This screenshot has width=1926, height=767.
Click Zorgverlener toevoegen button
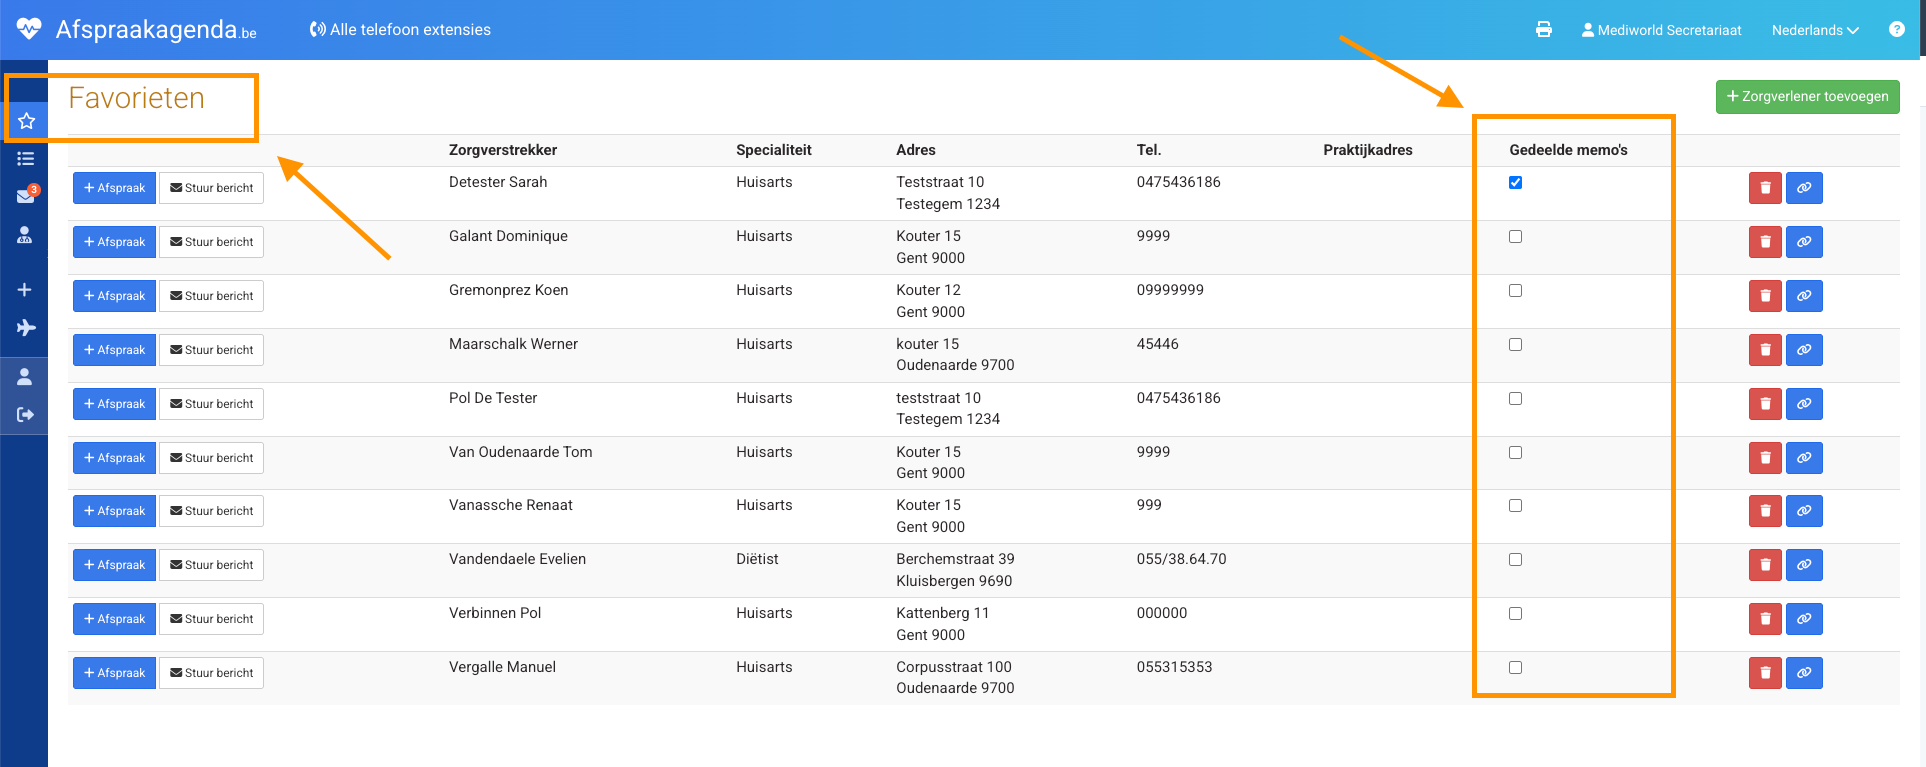point(1807,97)
